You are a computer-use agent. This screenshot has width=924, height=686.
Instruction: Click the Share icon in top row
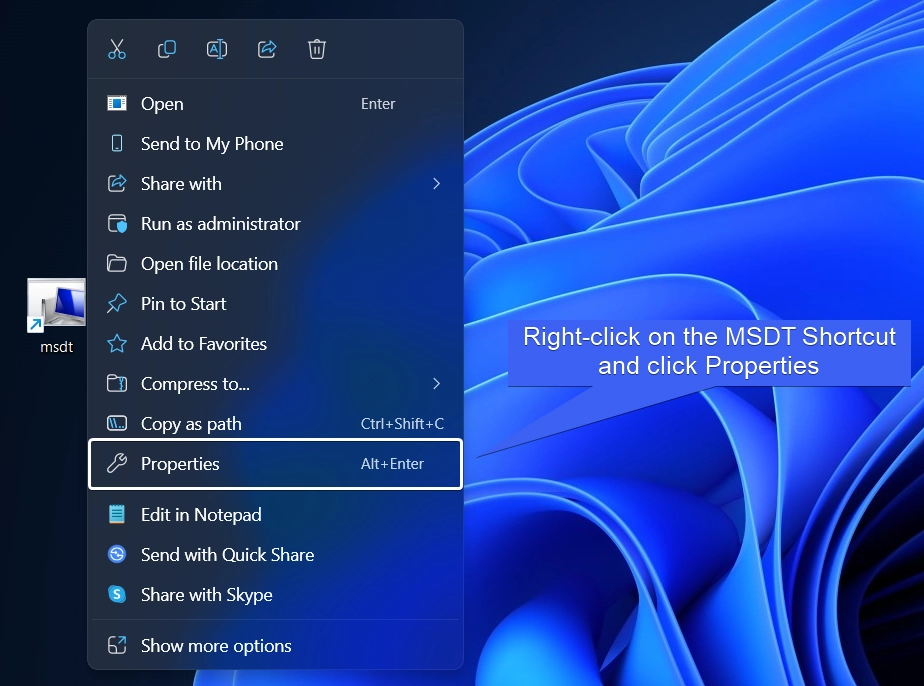[267, 49]
